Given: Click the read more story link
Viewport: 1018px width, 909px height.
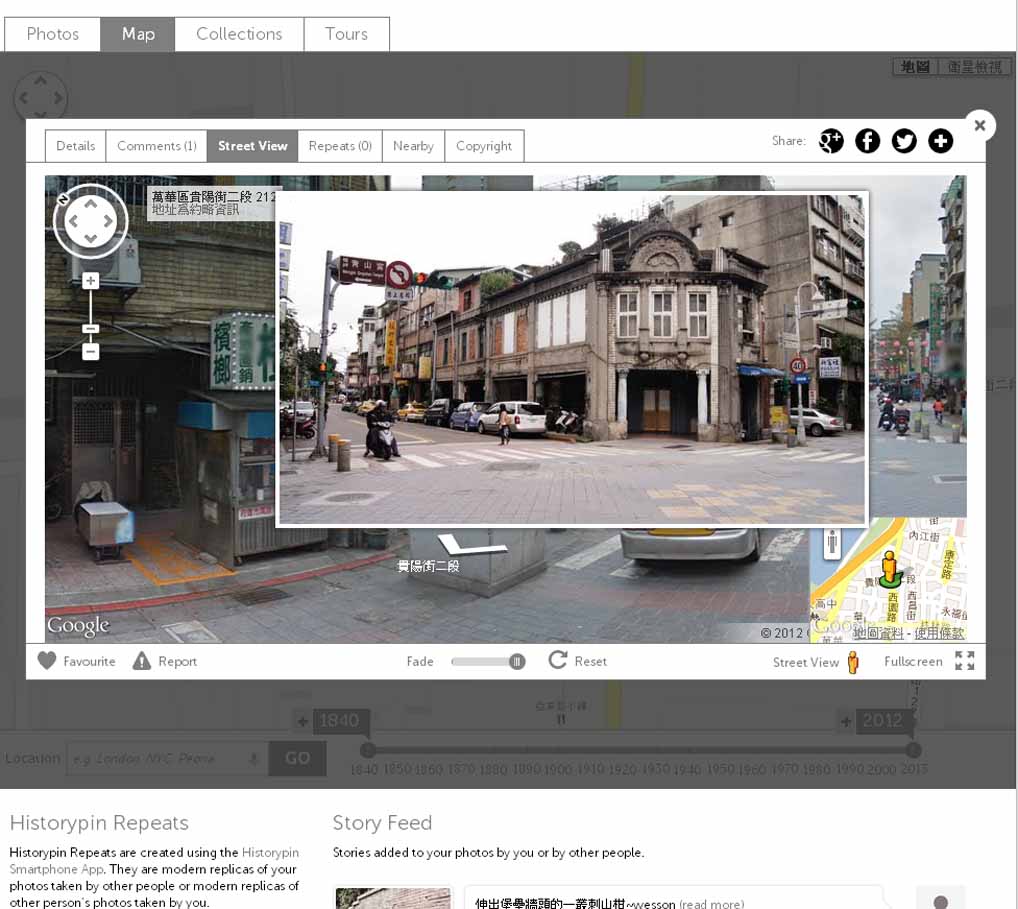Looking at the screenshot, I should 712,903.
